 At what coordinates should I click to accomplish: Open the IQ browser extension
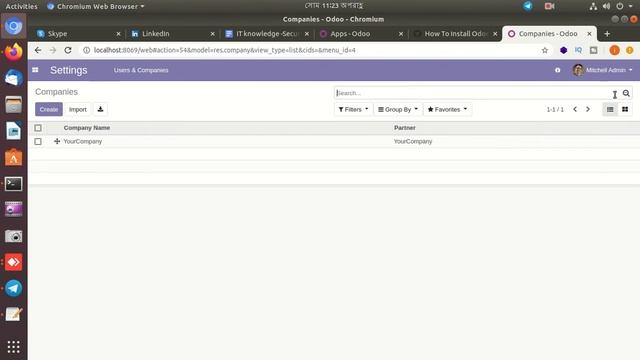(578, 50)
